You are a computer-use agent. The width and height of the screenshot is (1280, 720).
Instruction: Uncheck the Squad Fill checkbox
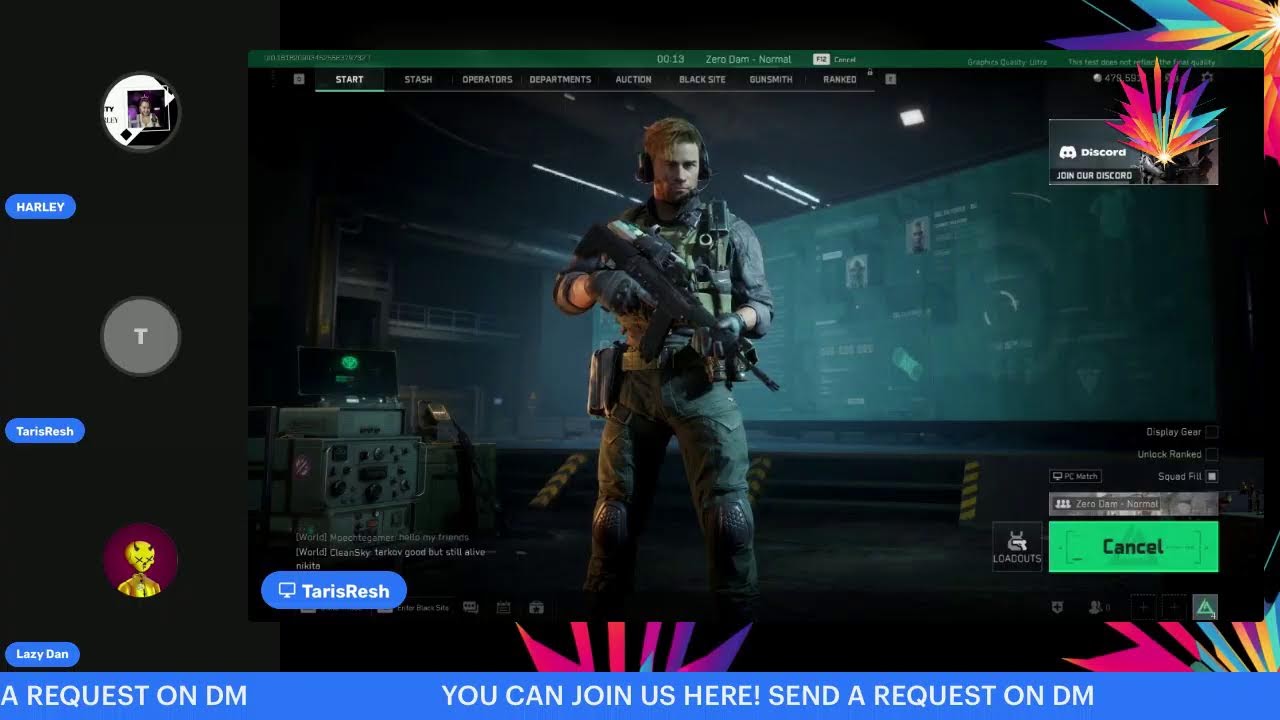point(1212,476)
